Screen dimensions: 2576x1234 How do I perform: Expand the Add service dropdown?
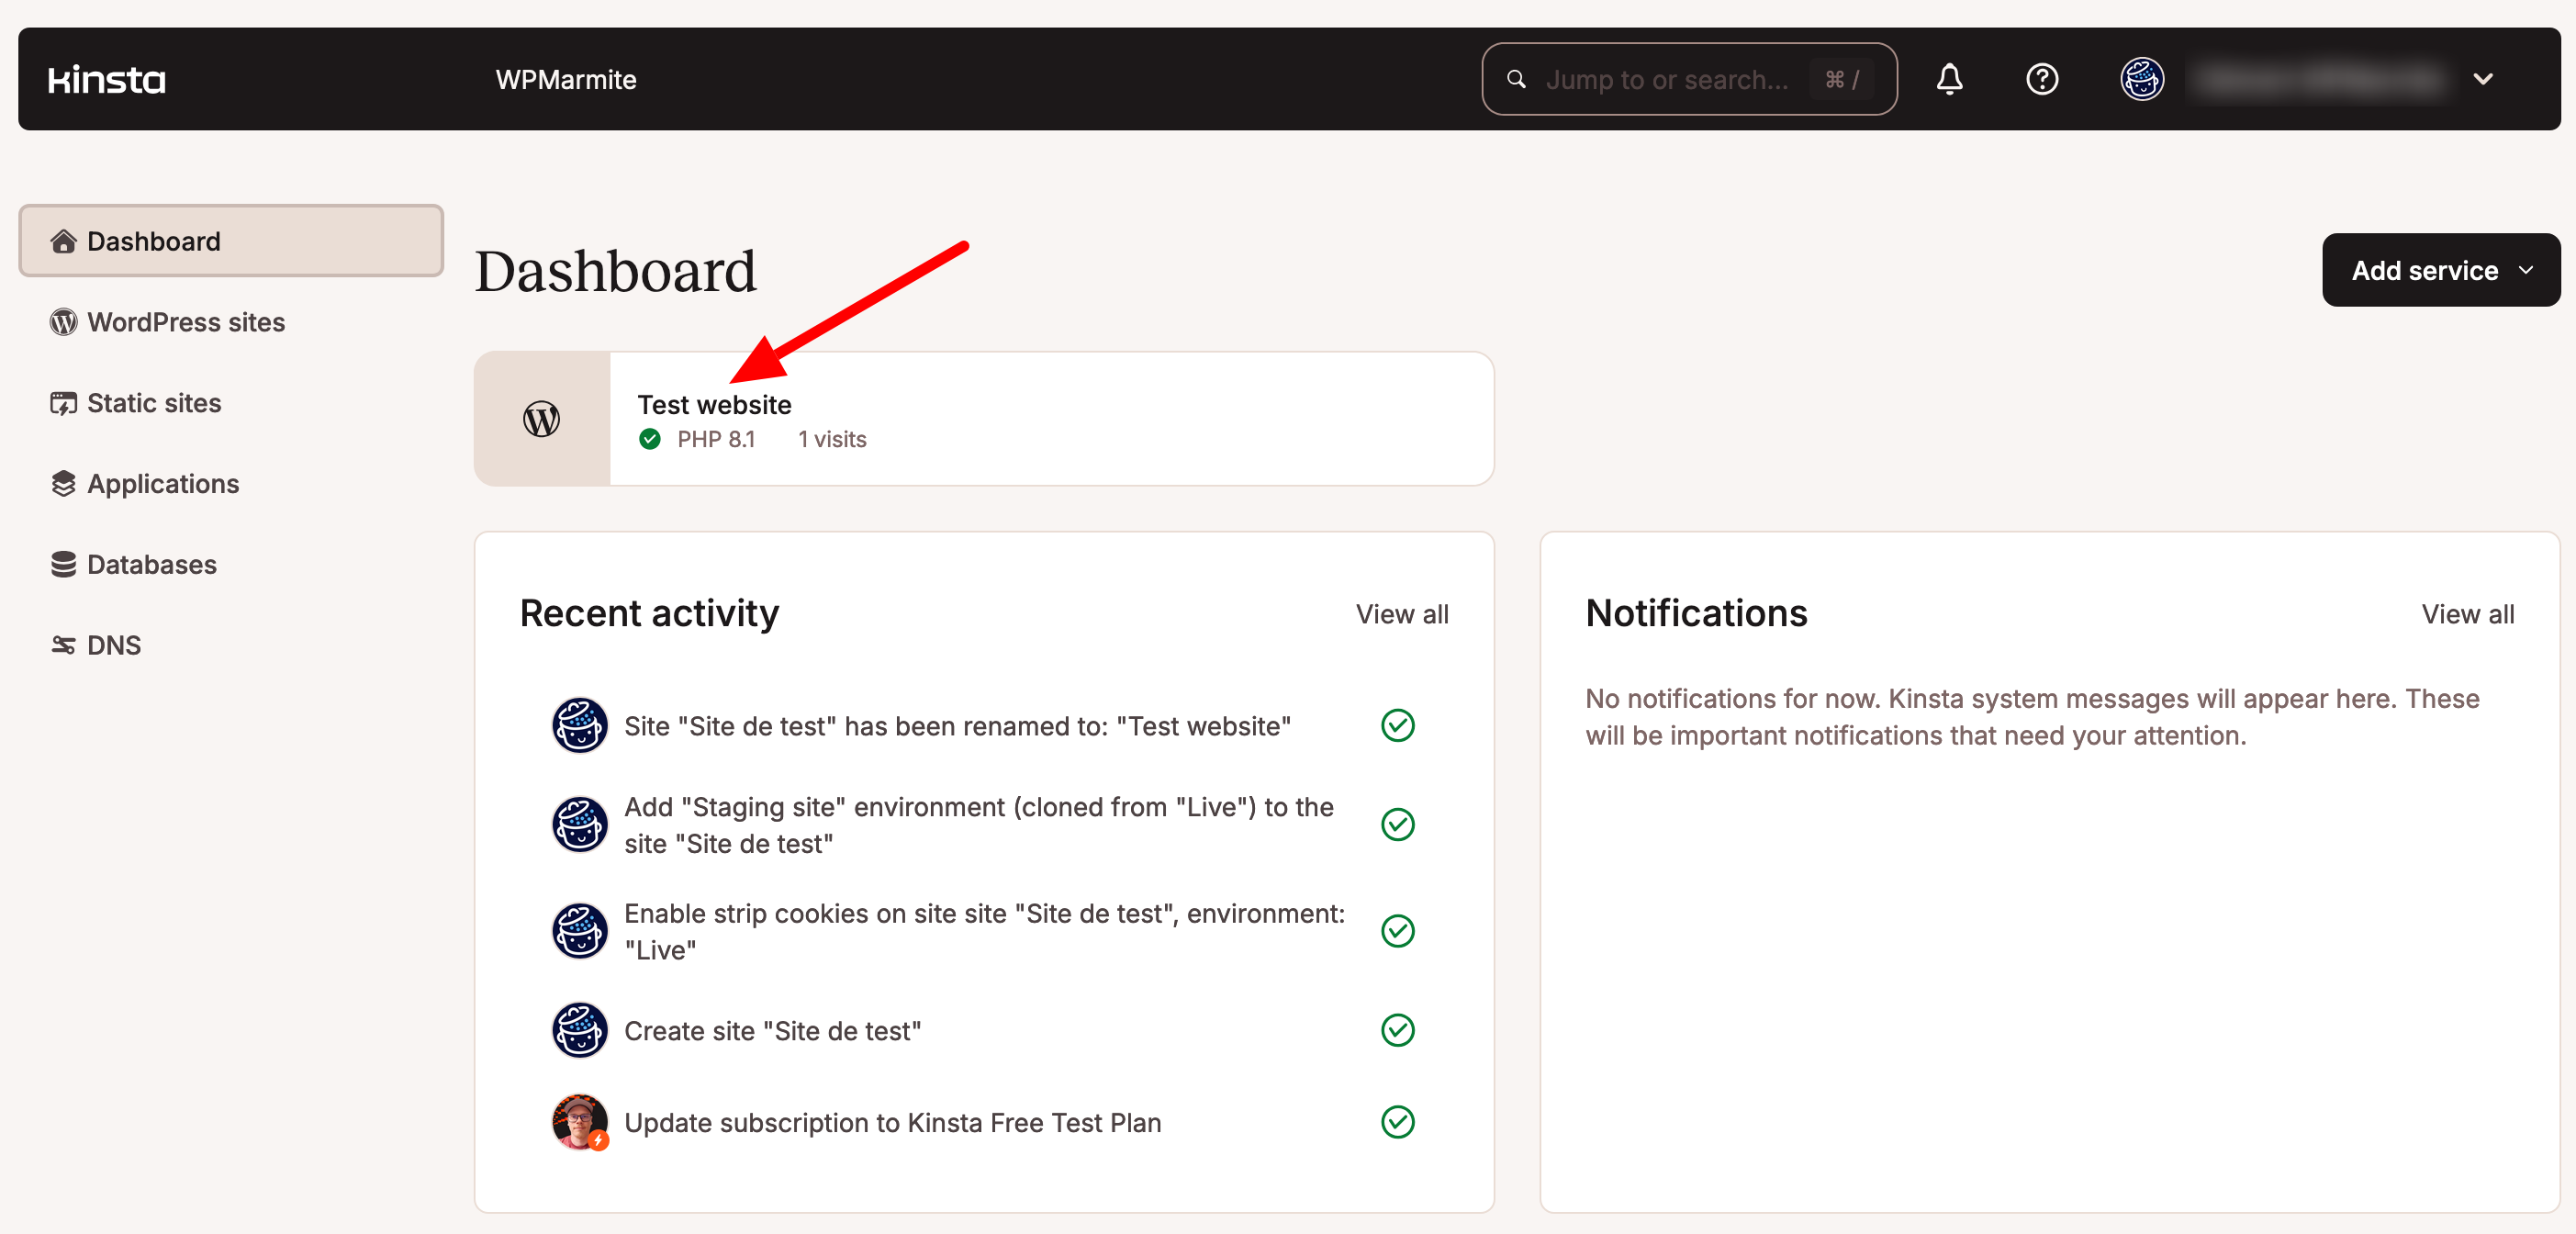pos(2440,270)
